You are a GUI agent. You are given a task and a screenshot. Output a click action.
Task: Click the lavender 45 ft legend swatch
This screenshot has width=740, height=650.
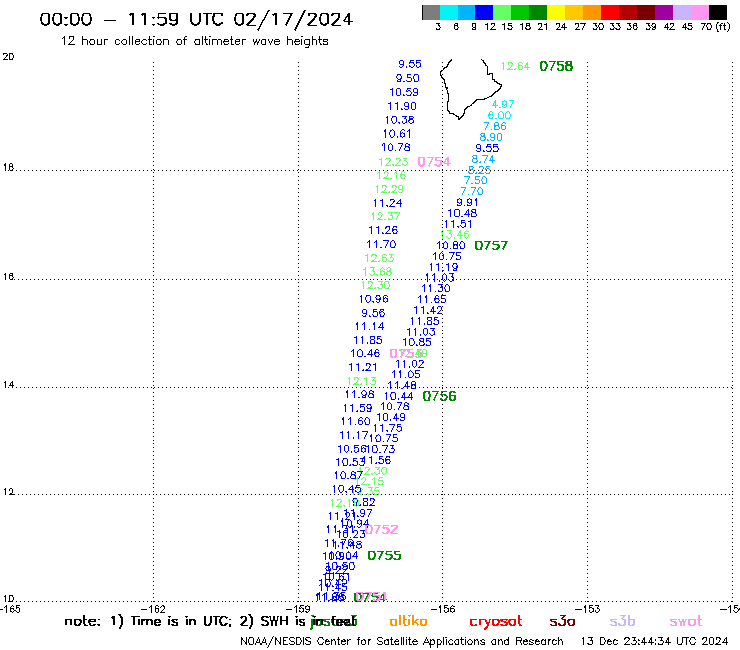pos(681,12)
